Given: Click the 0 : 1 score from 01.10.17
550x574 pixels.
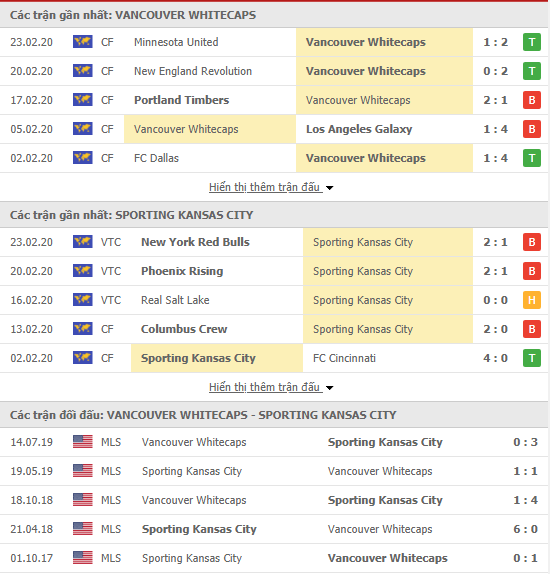Looking at the screenshot, I should coord(525,558).
